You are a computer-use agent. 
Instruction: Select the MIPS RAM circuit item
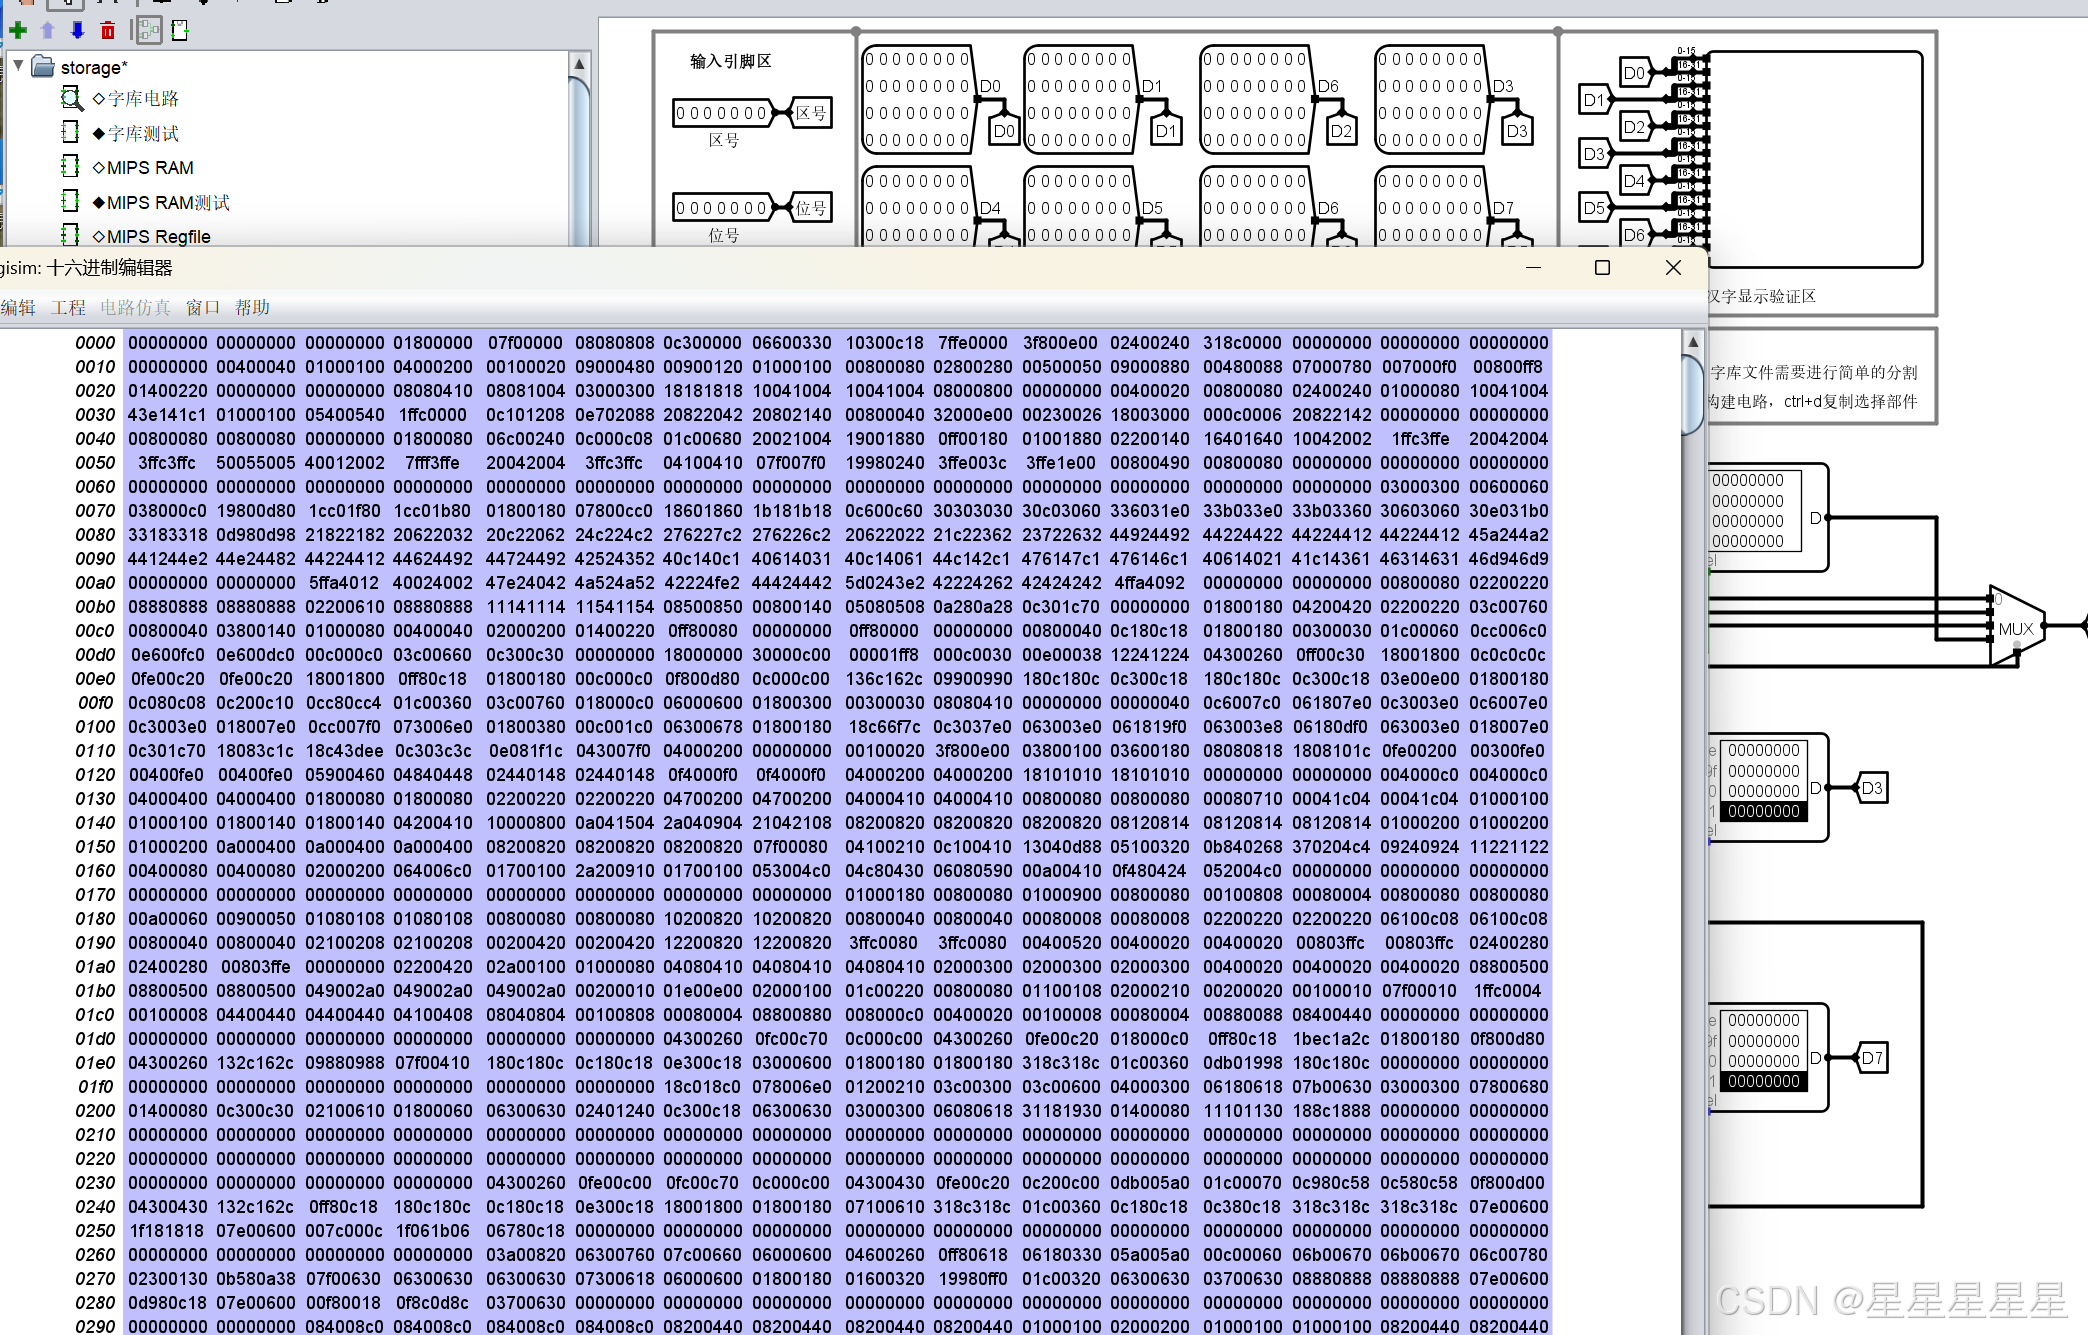point(149,168)
